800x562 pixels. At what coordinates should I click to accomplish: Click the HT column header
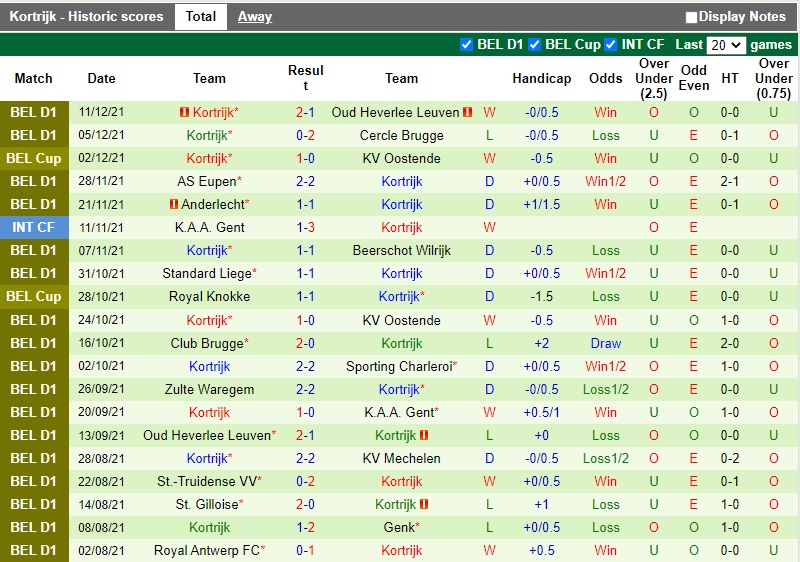(x=730, y=79)
